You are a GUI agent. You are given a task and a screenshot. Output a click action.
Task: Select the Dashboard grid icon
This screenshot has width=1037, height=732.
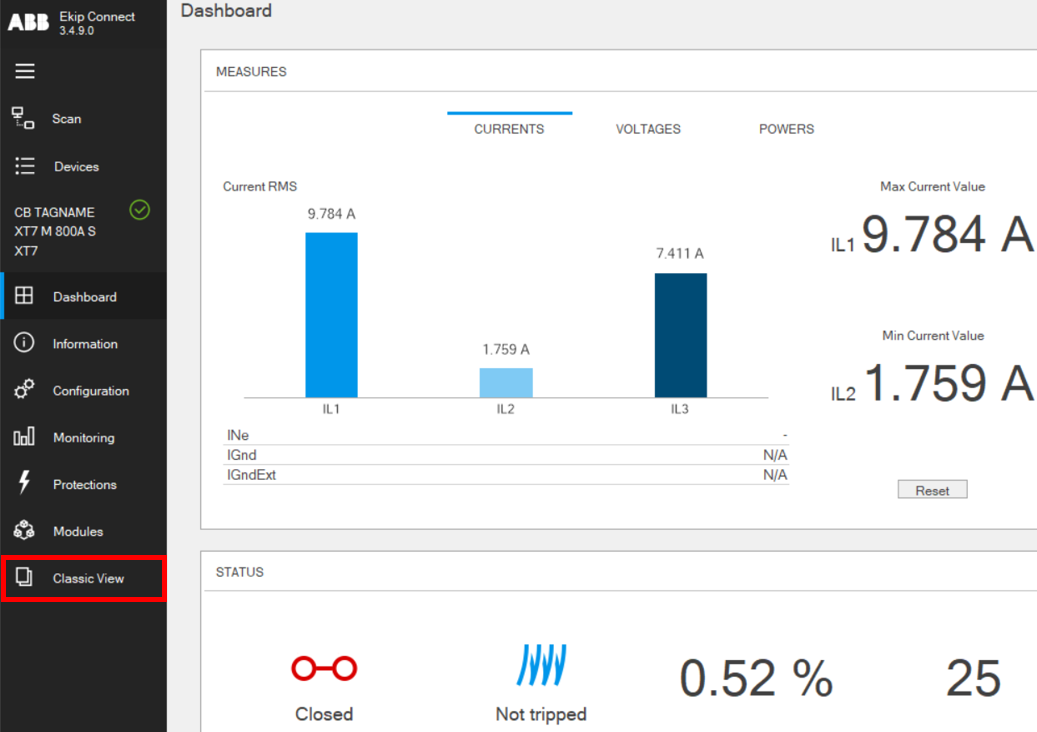pyautogui.click(x=24, y=296)
